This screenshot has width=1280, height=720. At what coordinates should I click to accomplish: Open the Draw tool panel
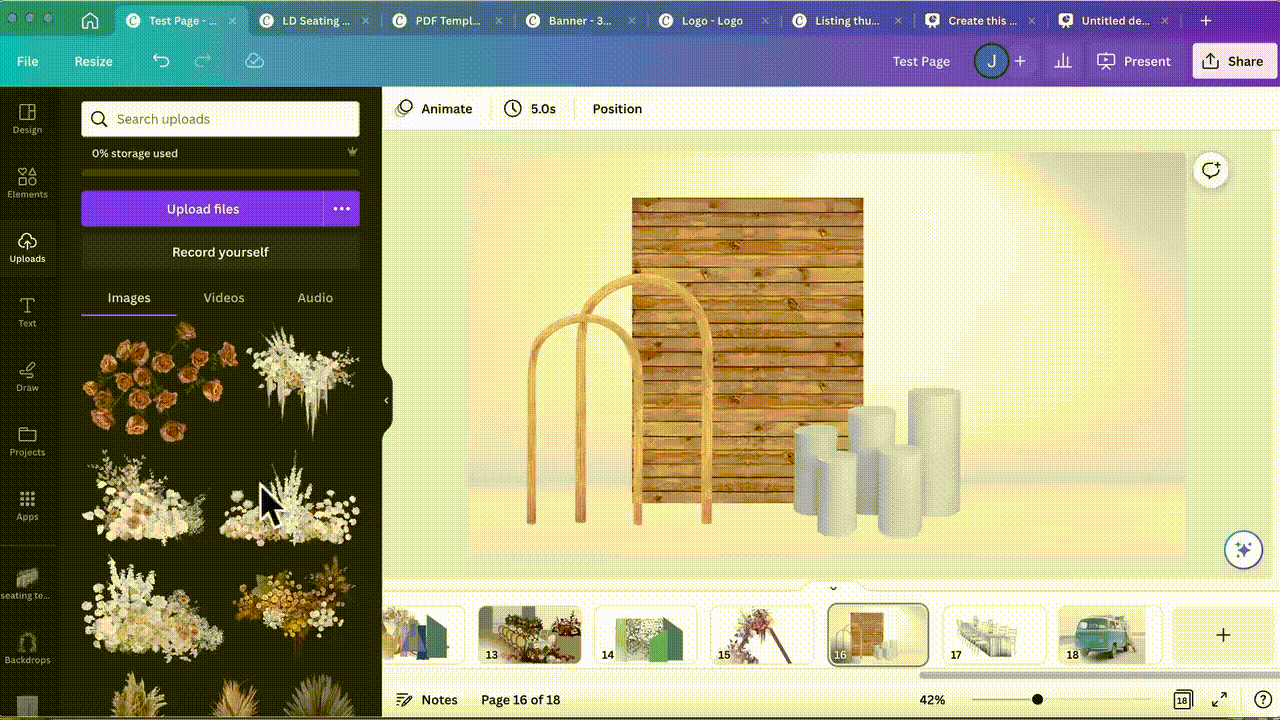click(x=27, y=376)
